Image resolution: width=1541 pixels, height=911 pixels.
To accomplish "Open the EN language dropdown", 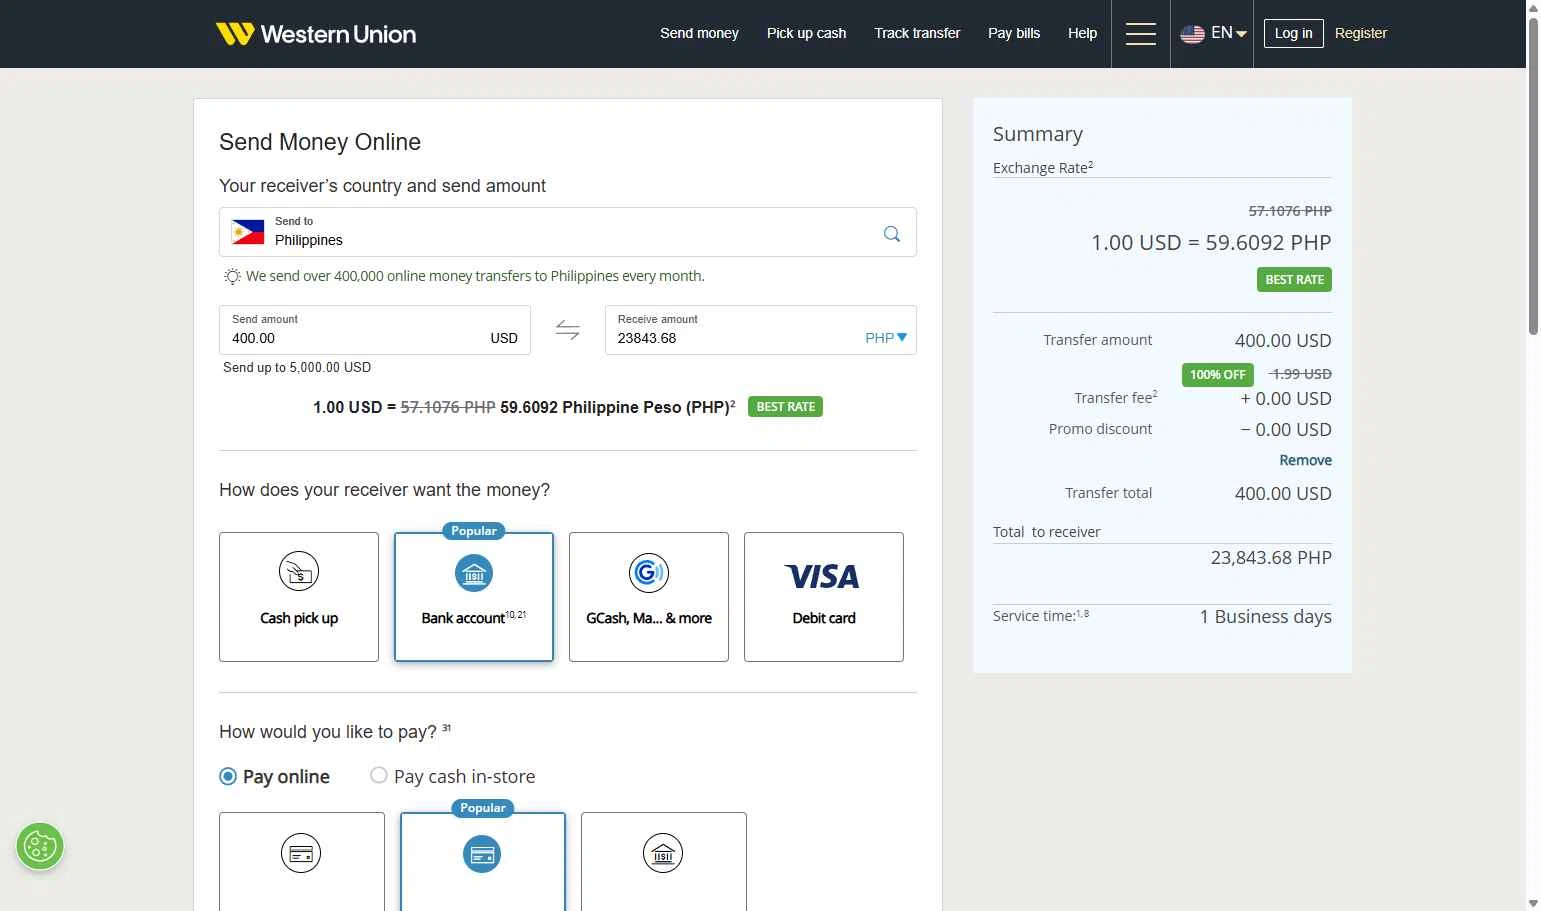I will pos(1229,33).
